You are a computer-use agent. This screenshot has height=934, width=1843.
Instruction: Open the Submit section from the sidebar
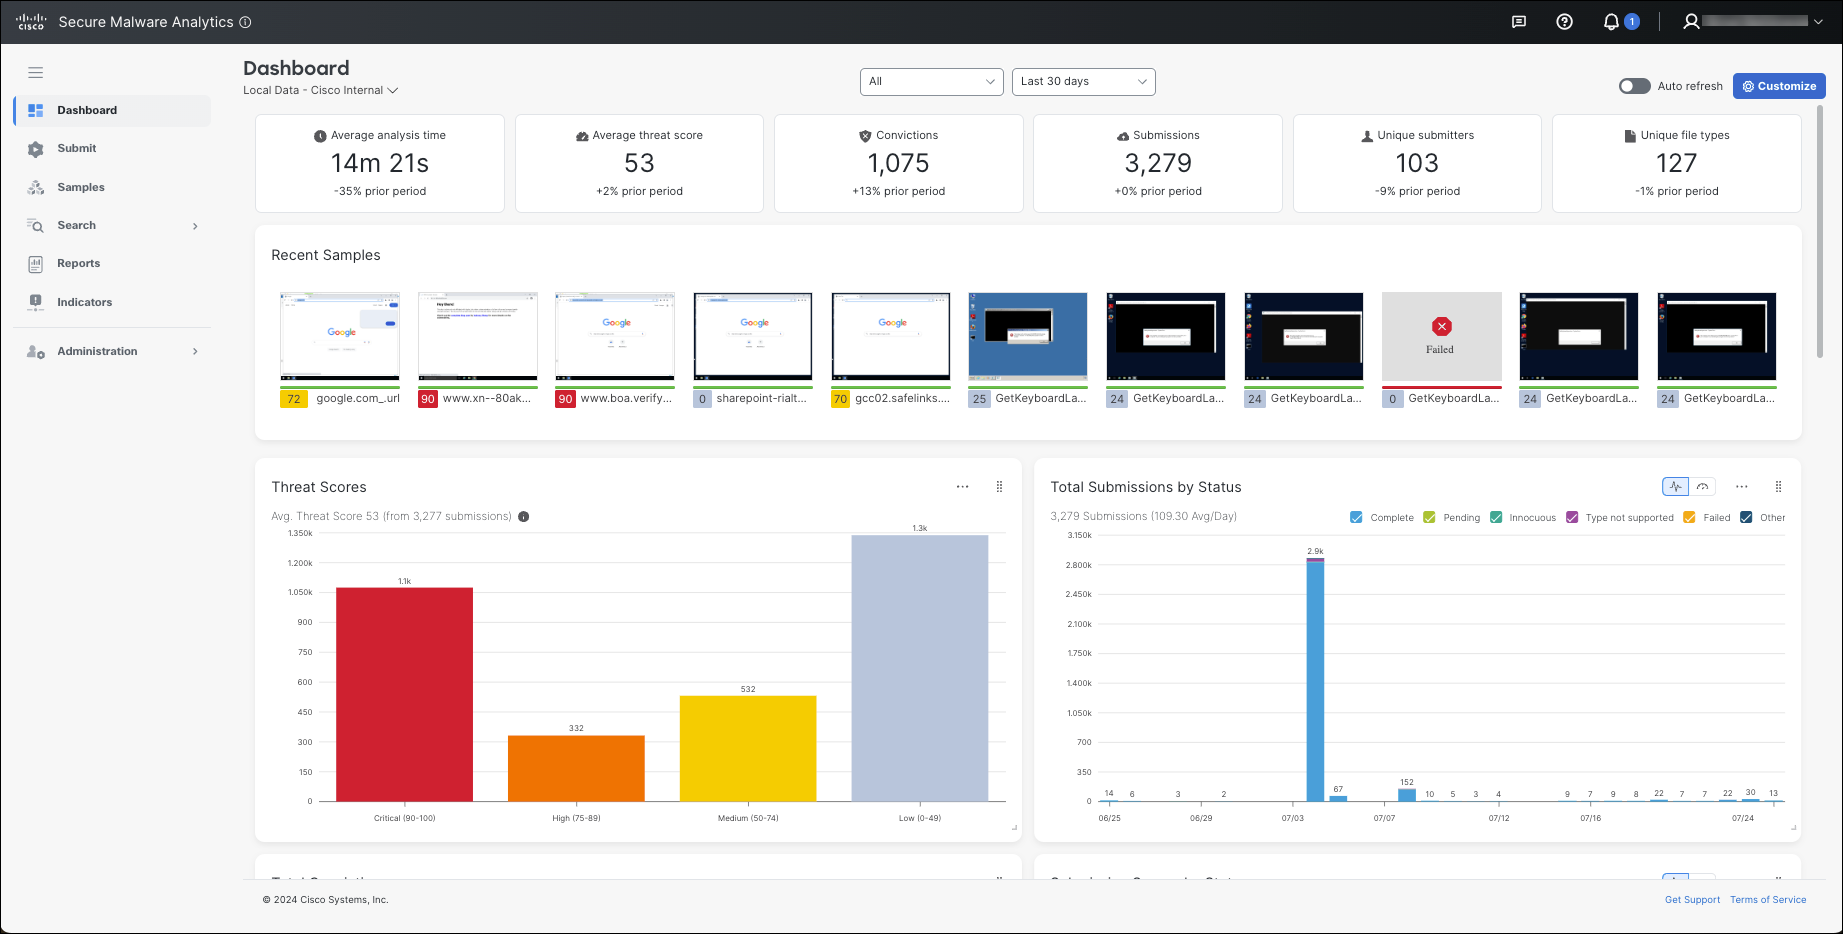click(x=76, y=148)
